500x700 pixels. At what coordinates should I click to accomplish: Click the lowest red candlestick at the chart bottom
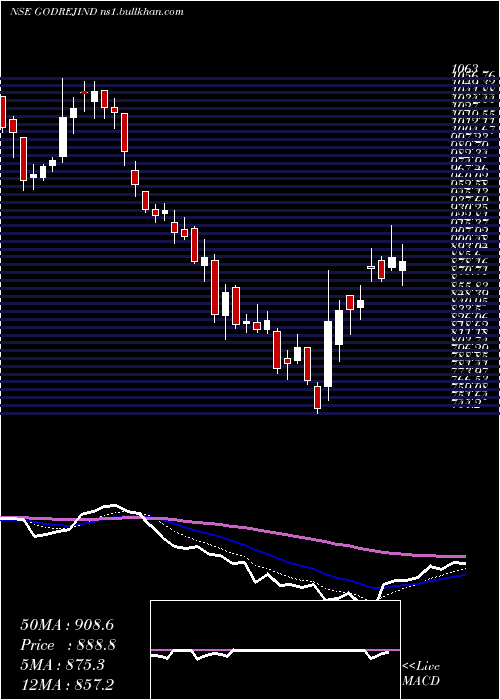click(317, 397)
